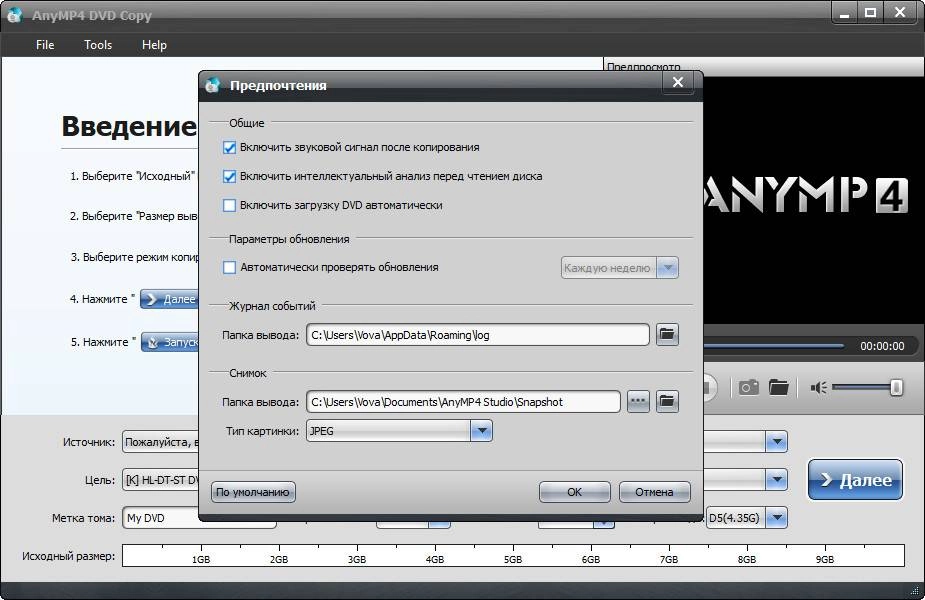This screenshot has height=600, width=925.
Task: Enable automatic update checking checkbox
Action: (x=229, y=267)
